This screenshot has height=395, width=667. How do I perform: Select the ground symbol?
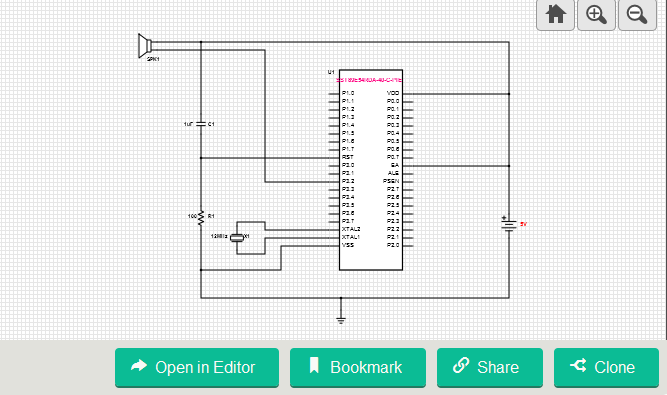(x=341, y=319)
